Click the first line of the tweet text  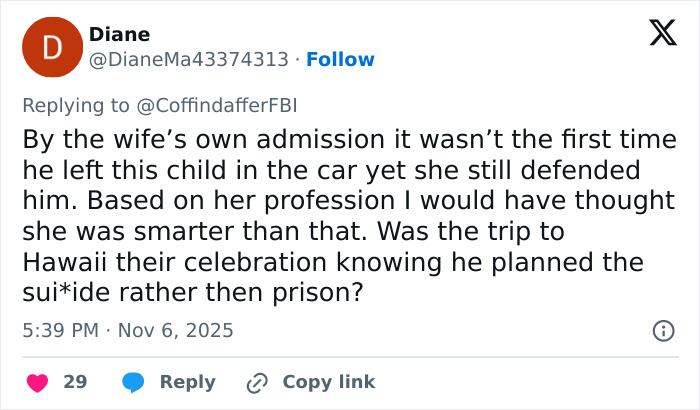(336, 138)
